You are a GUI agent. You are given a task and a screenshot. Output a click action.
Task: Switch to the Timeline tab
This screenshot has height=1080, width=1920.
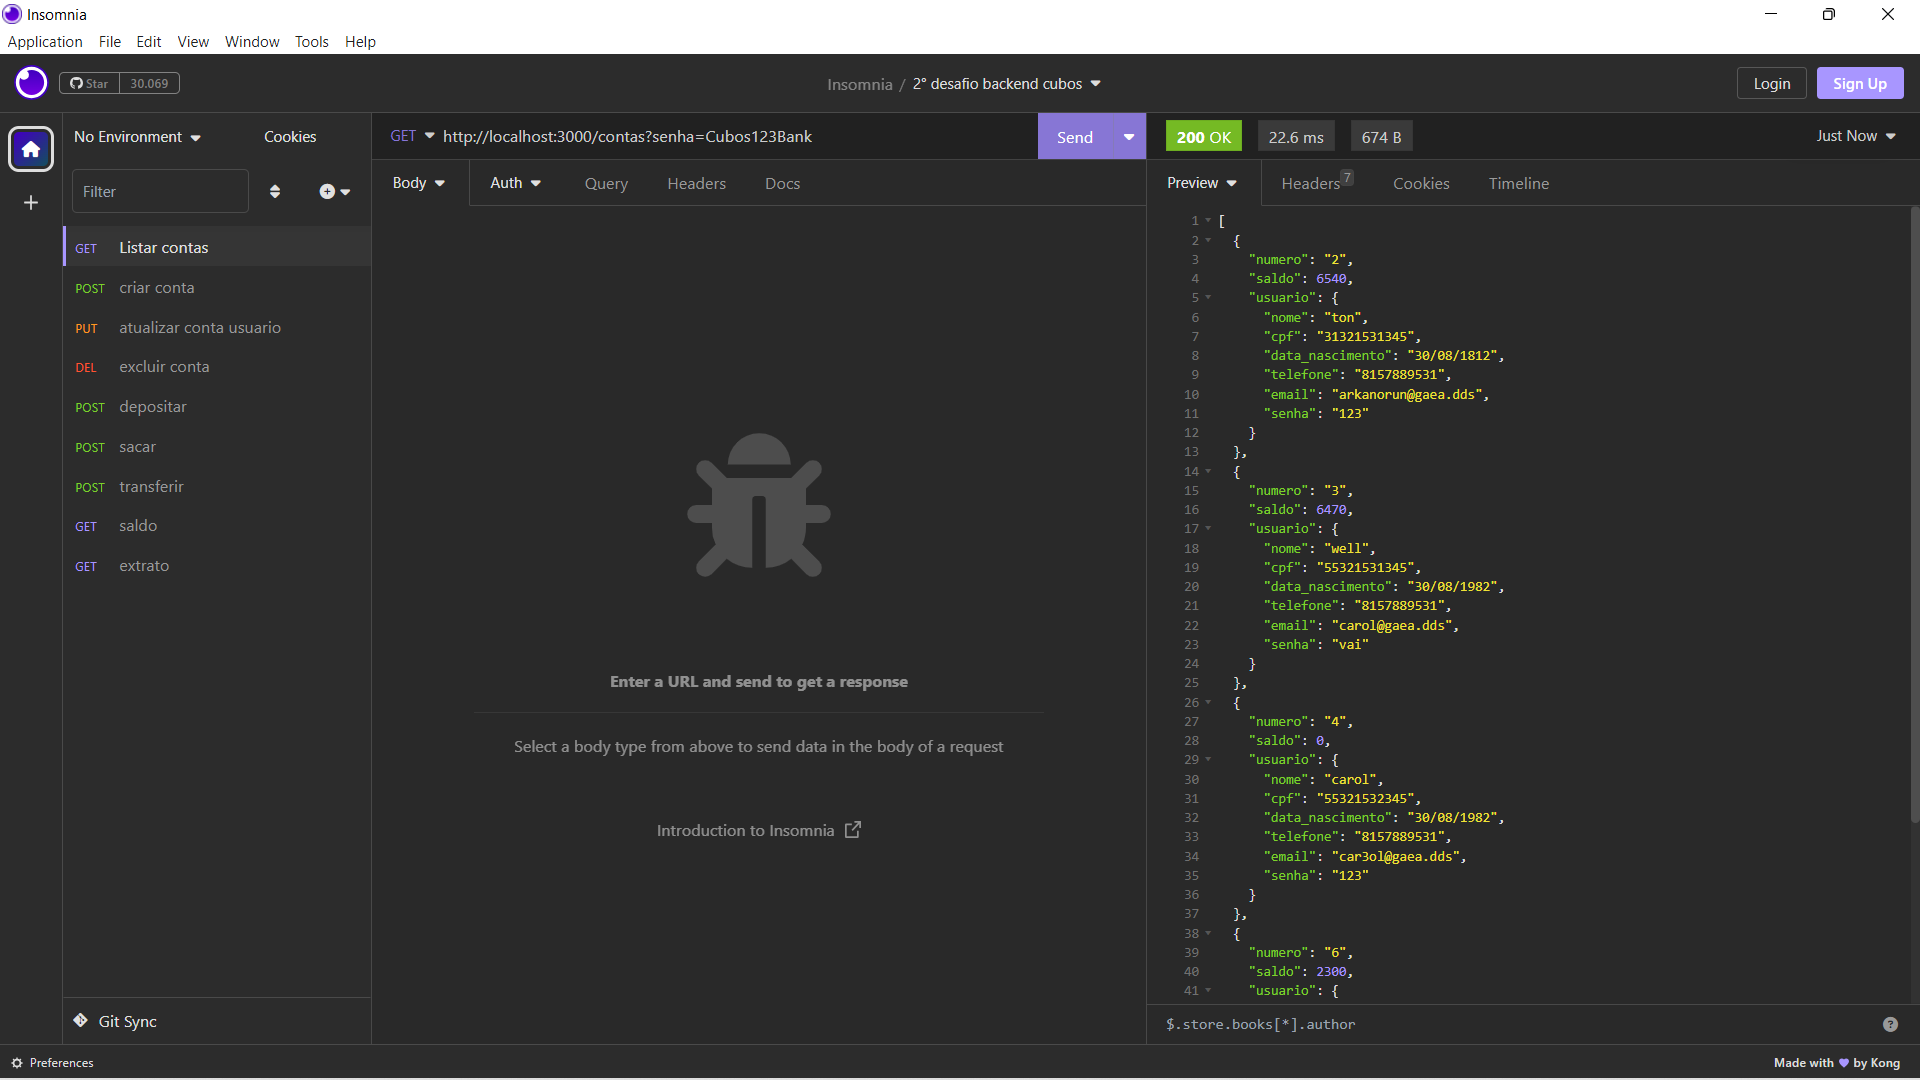pyautogui.click(x=1518, y=183)
